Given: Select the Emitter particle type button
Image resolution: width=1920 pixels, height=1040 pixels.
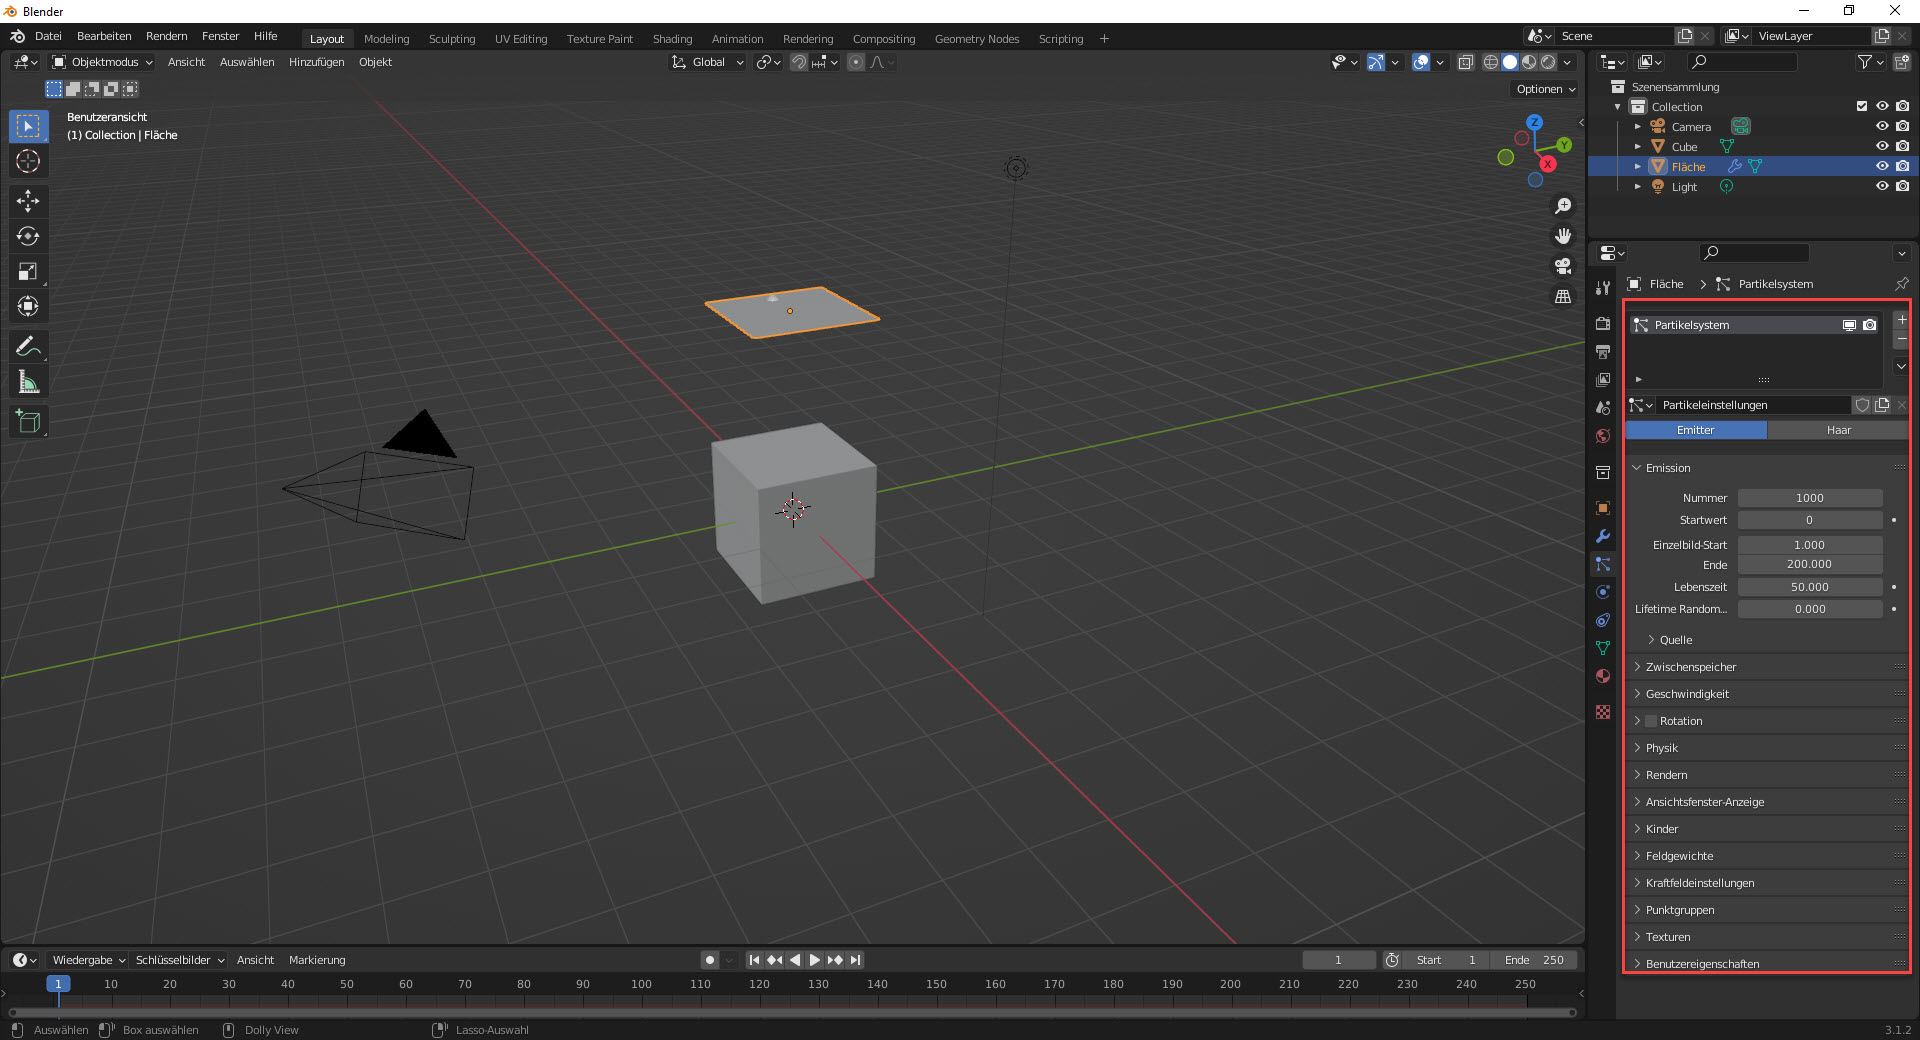Looking at the screenshot, I should (x=1696, y=430).
